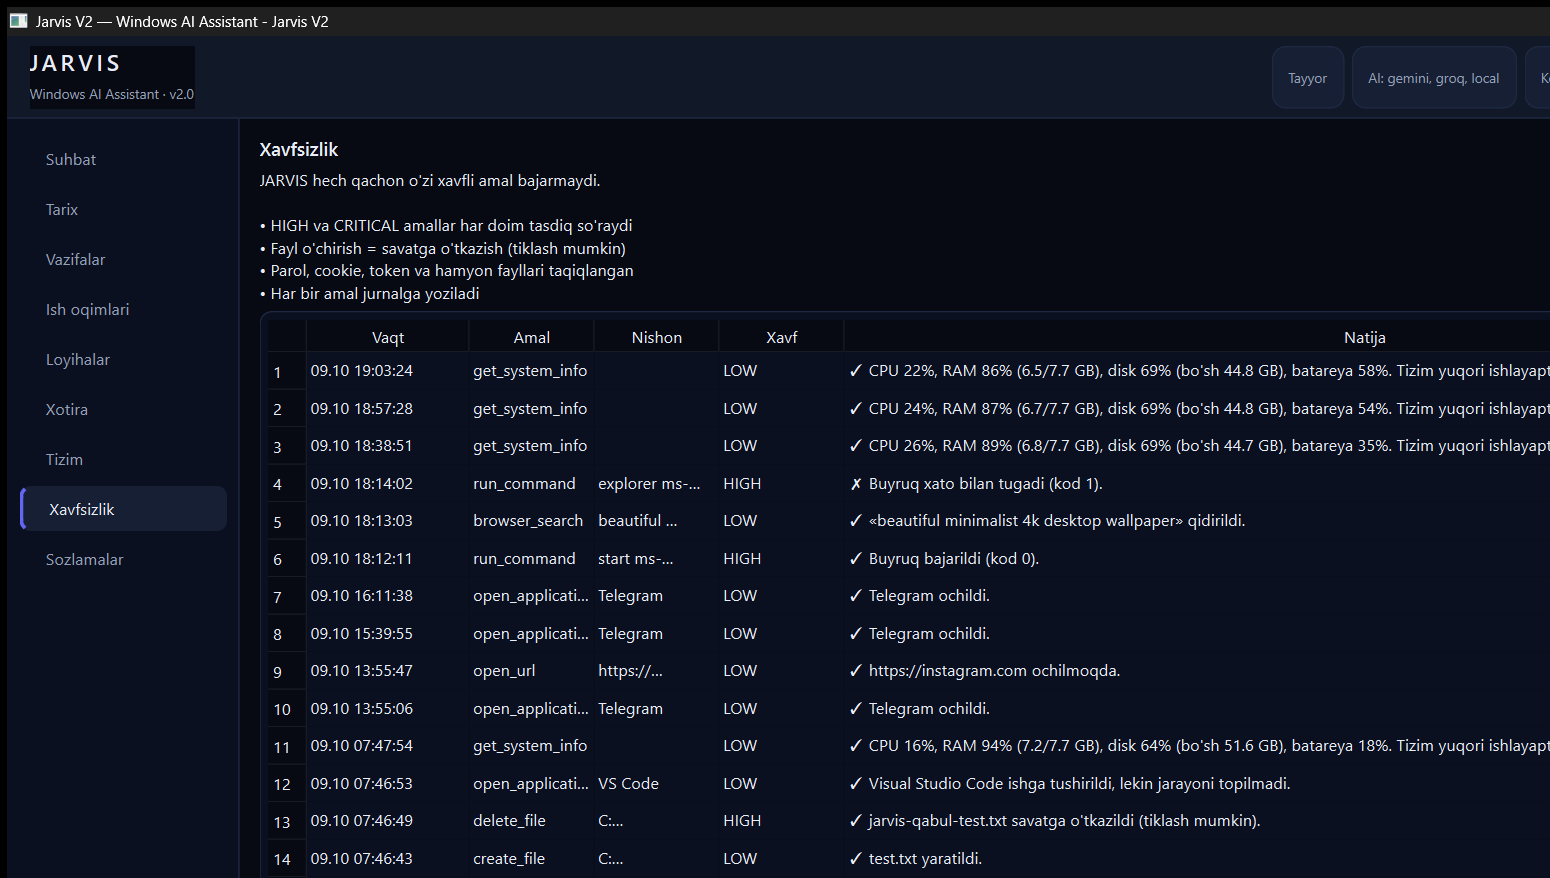Click the Tayyor status button
The width and height of the screenshot is (1550, 878).
pyautogui.click(x=1307, y=78)
